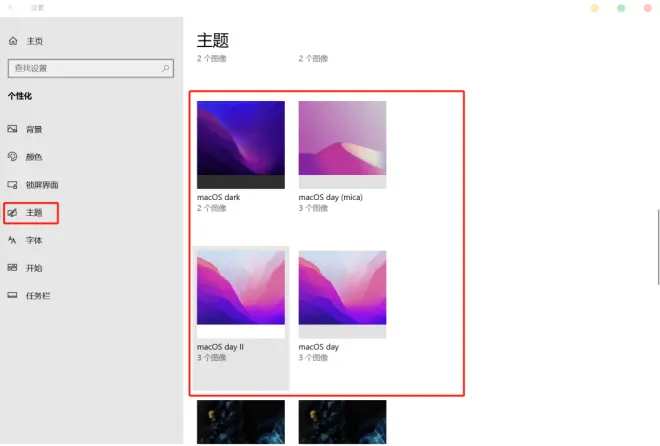This screenshot has height=446, width=660.
Task: Open 锁屏界面 settings page
Action: tap(42, 185)
